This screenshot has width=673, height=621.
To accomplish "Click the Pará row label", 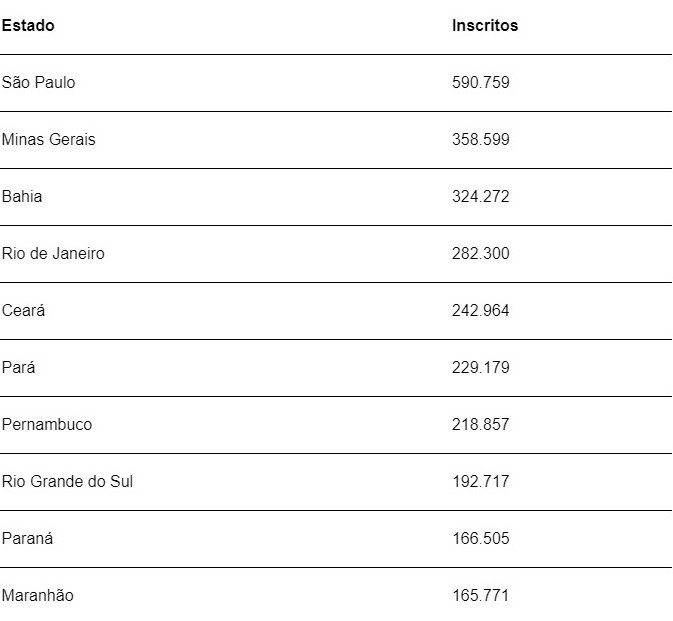I will point(18,367).
